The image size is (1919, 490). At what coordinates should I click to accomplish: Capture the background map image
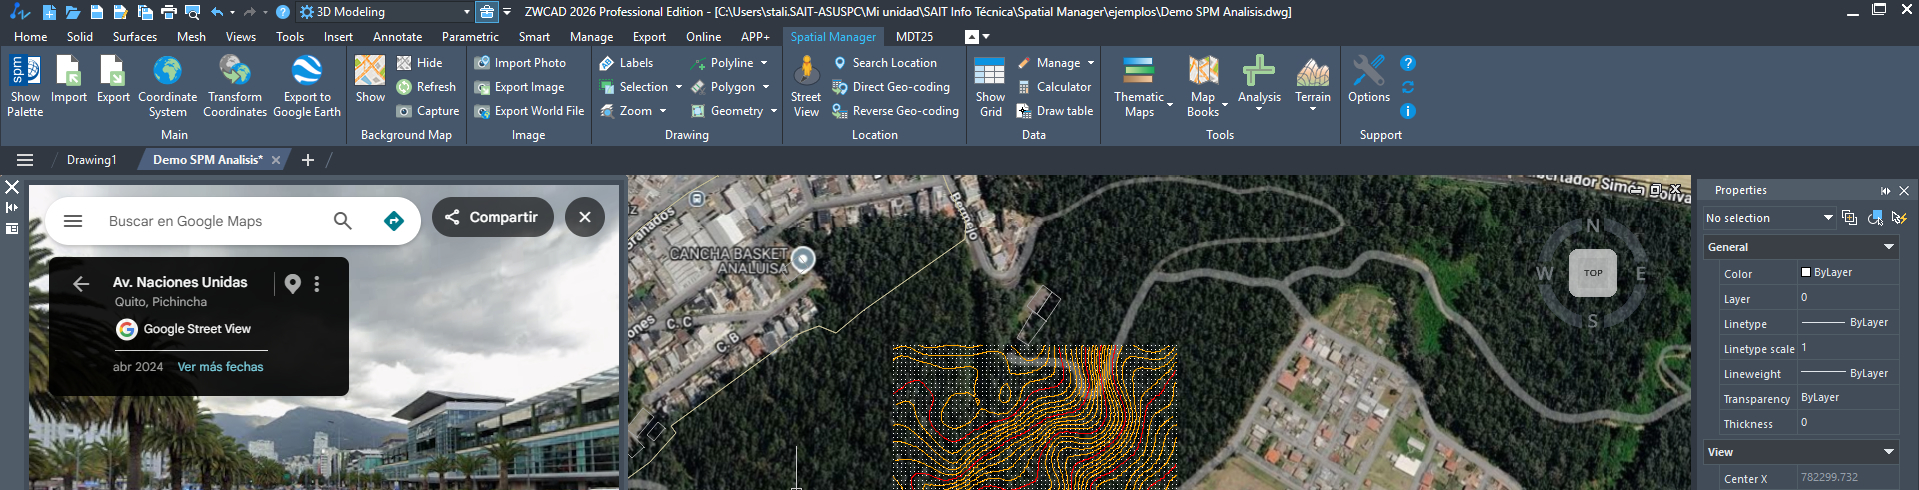coord(428,111)
